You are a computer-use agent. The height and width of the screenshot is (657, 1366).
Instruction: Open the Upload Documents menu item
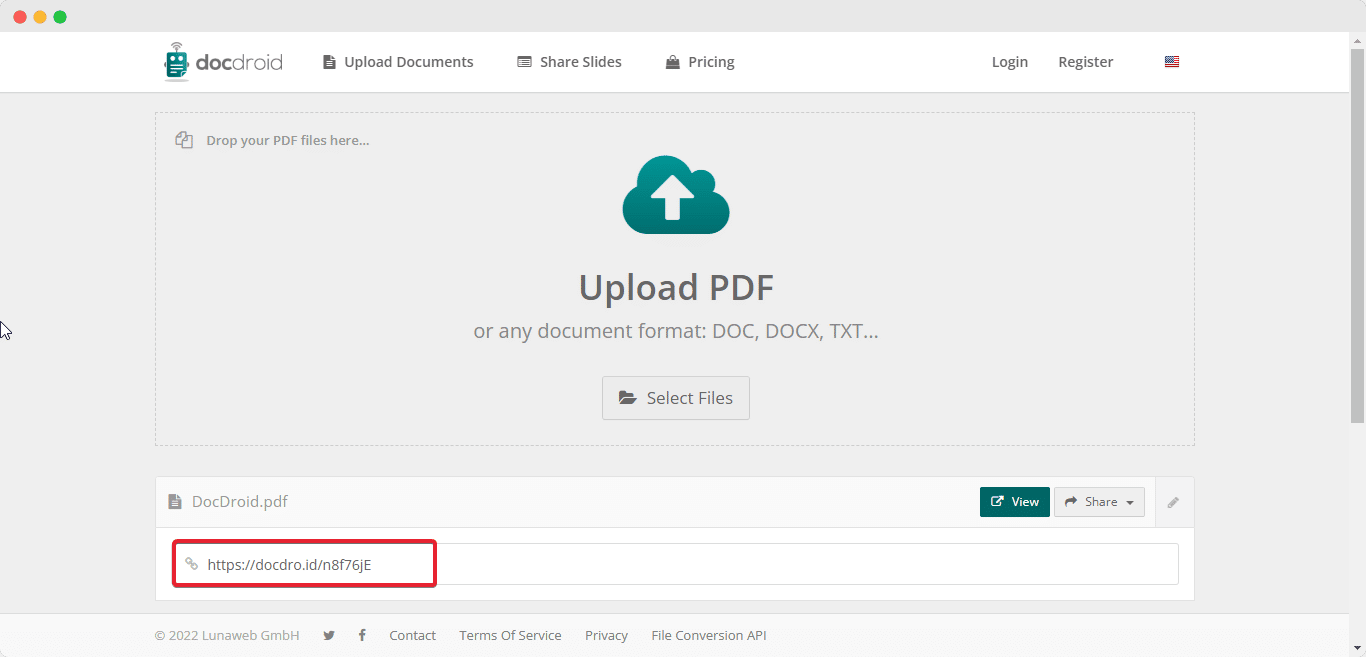tap(397, 61)
